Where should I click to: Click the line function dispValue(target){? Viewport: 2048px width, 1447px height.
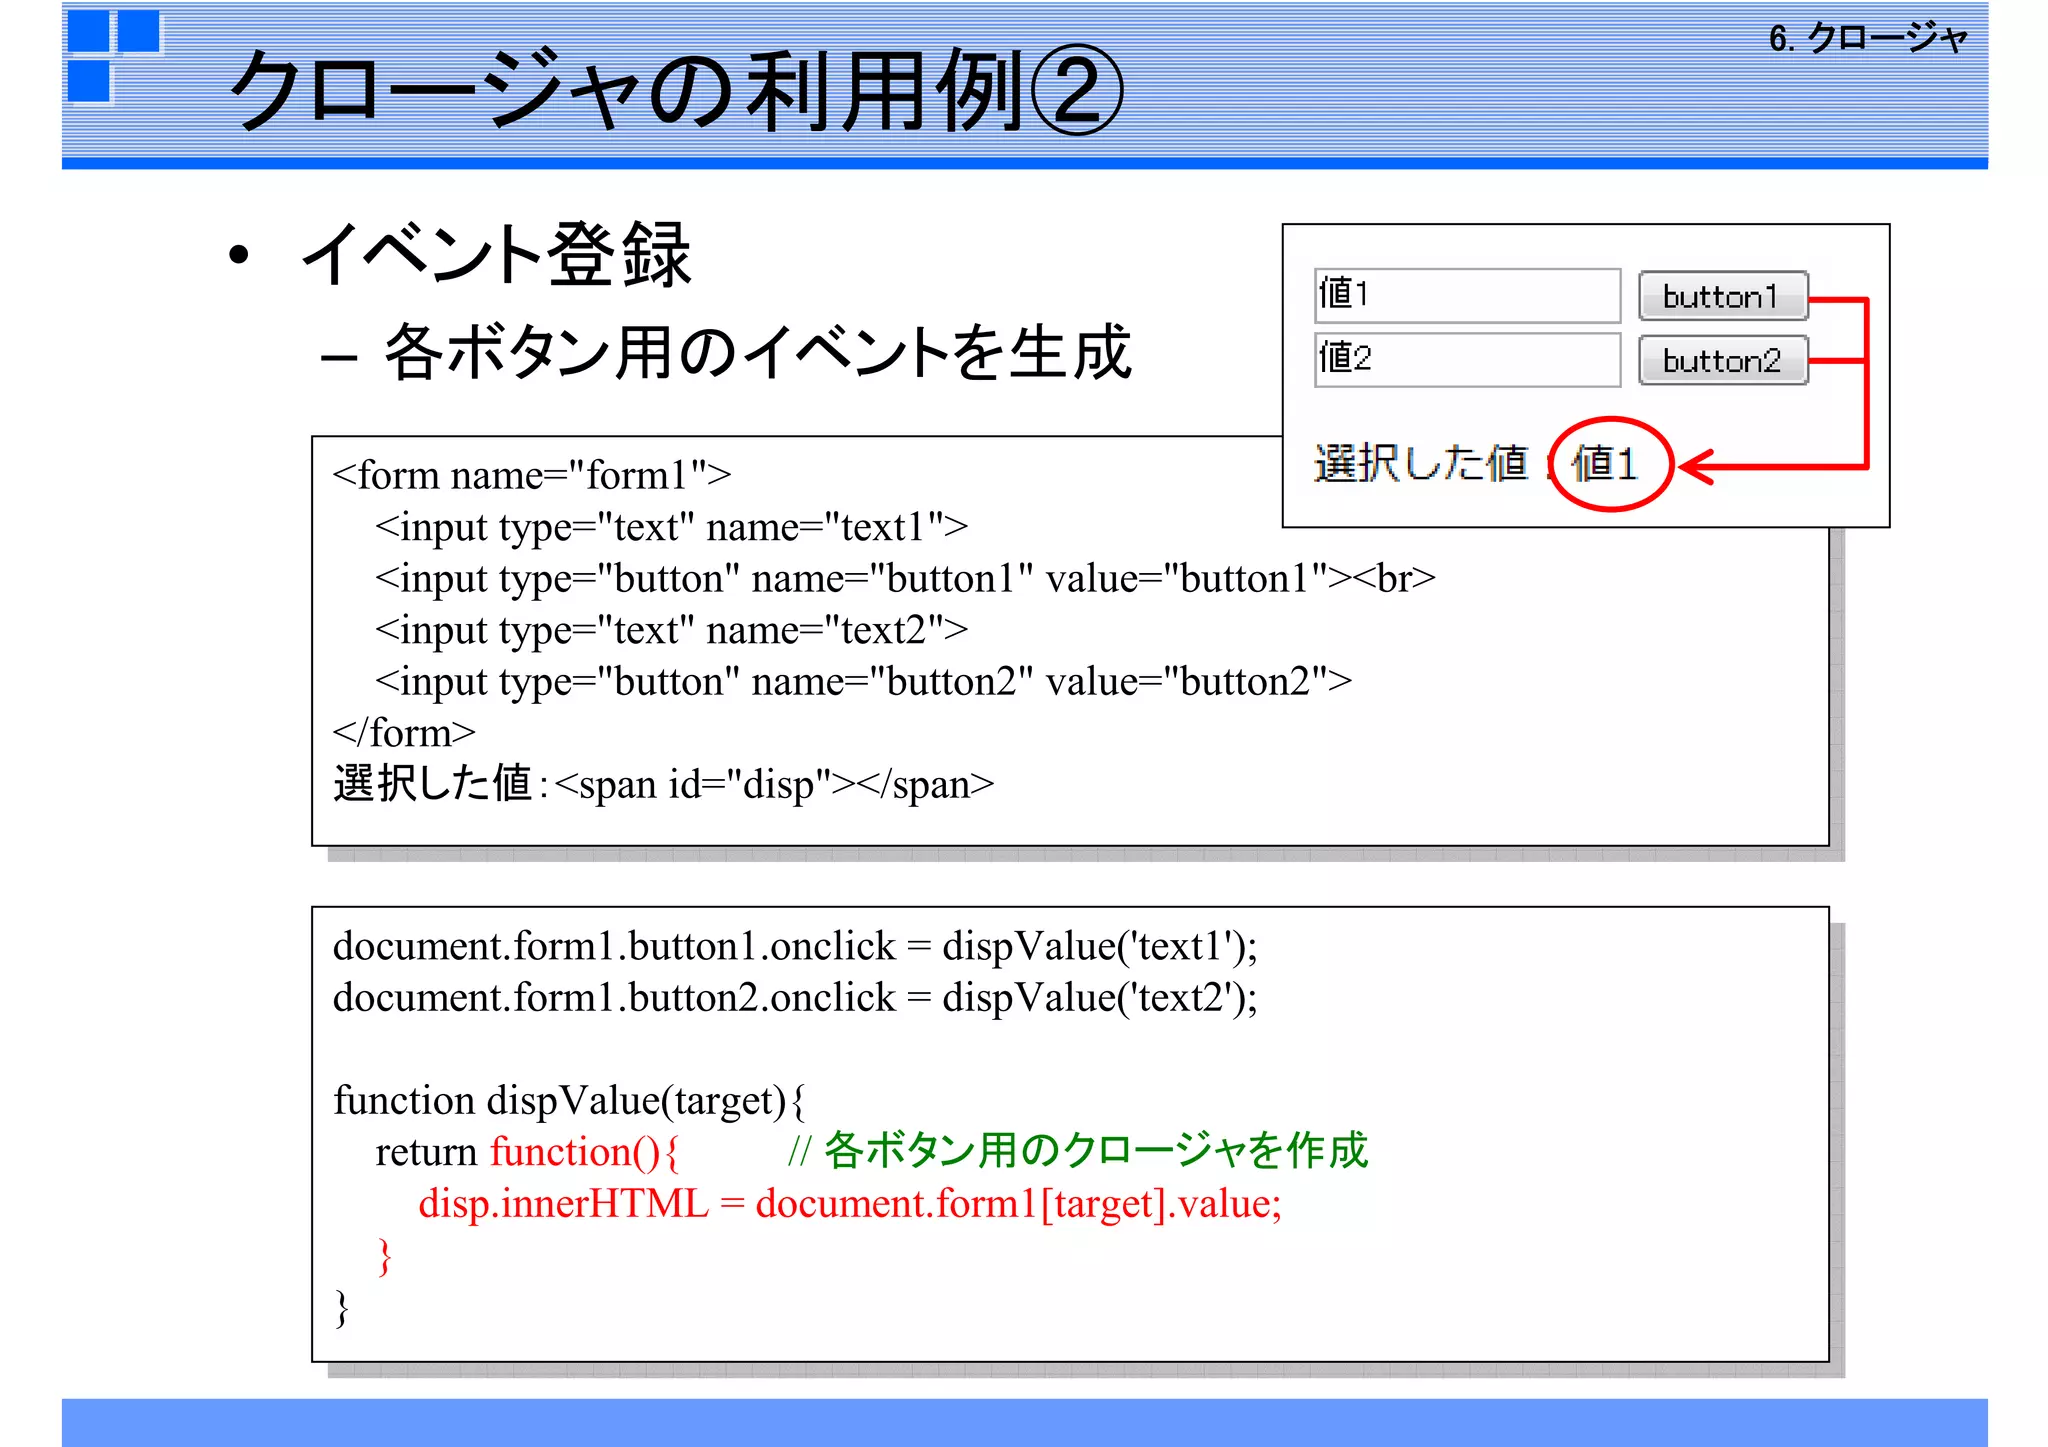click(x=569, y=1101)
